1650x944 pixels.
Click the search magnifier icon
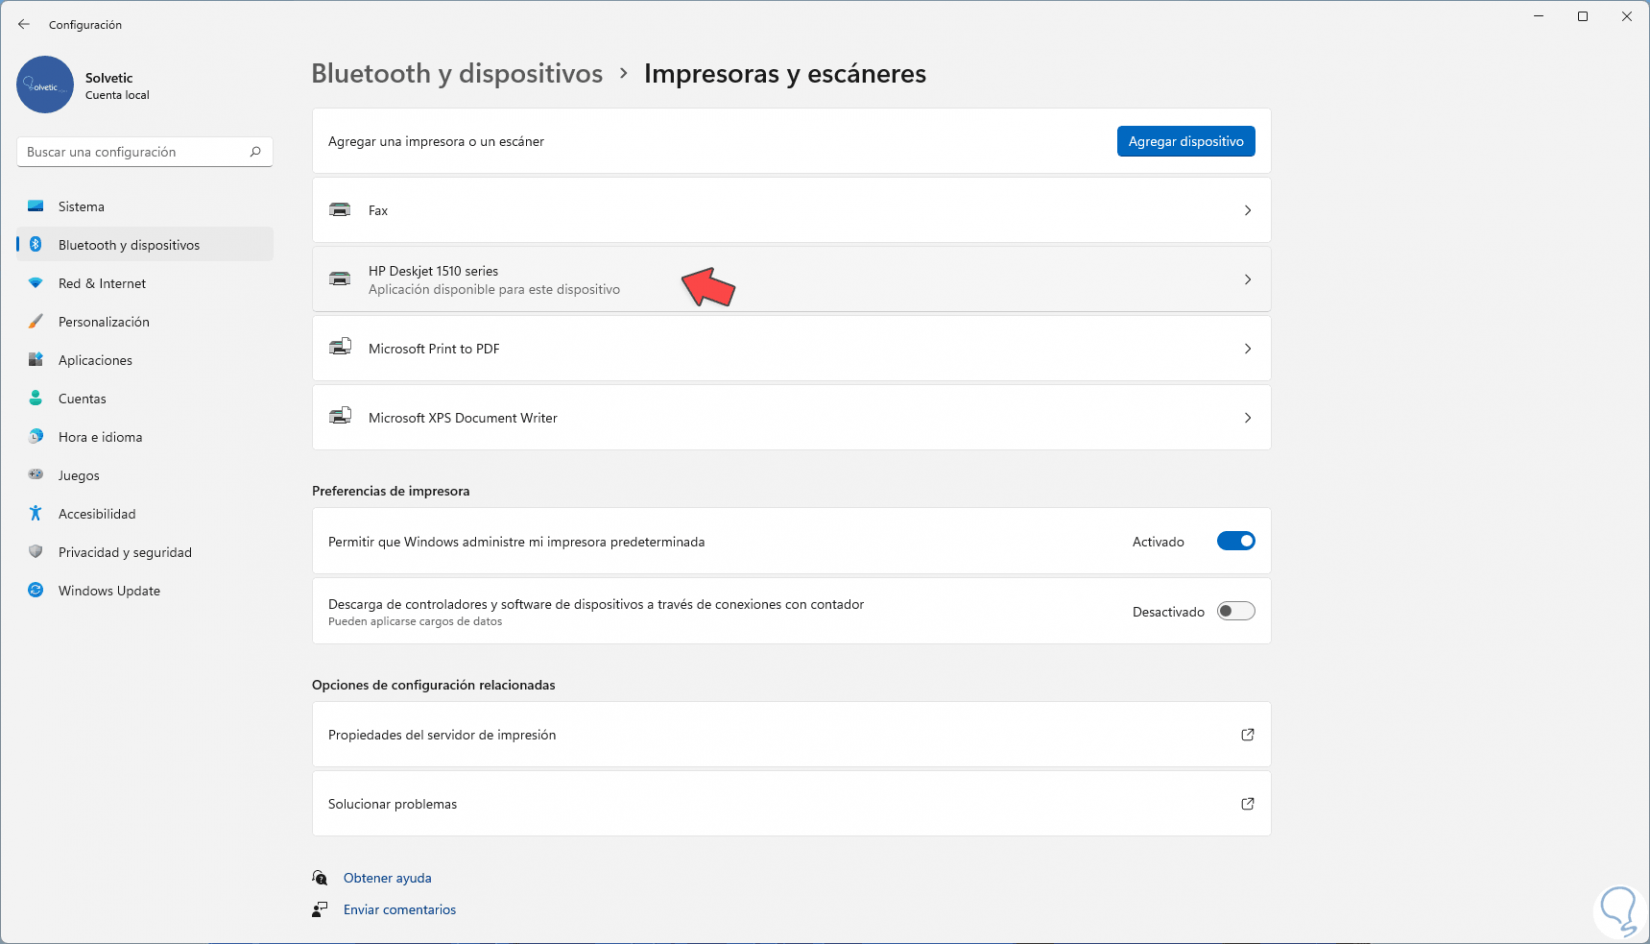pos(255,152)
